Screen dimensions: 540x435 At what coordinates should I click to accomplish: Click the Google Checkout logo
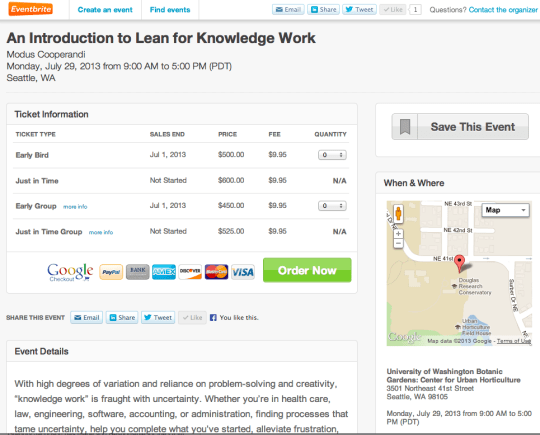[x=70, y=272]
